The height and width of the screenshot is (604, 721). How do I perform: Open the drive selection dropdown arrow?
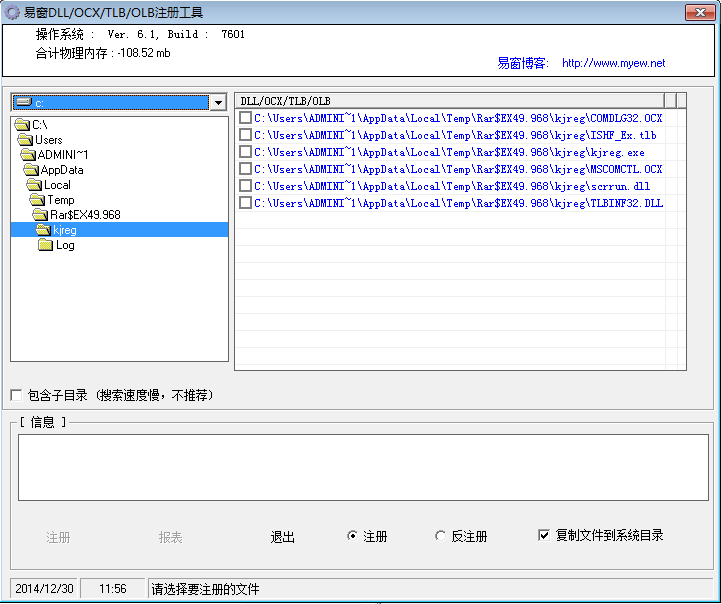point(218,103)
